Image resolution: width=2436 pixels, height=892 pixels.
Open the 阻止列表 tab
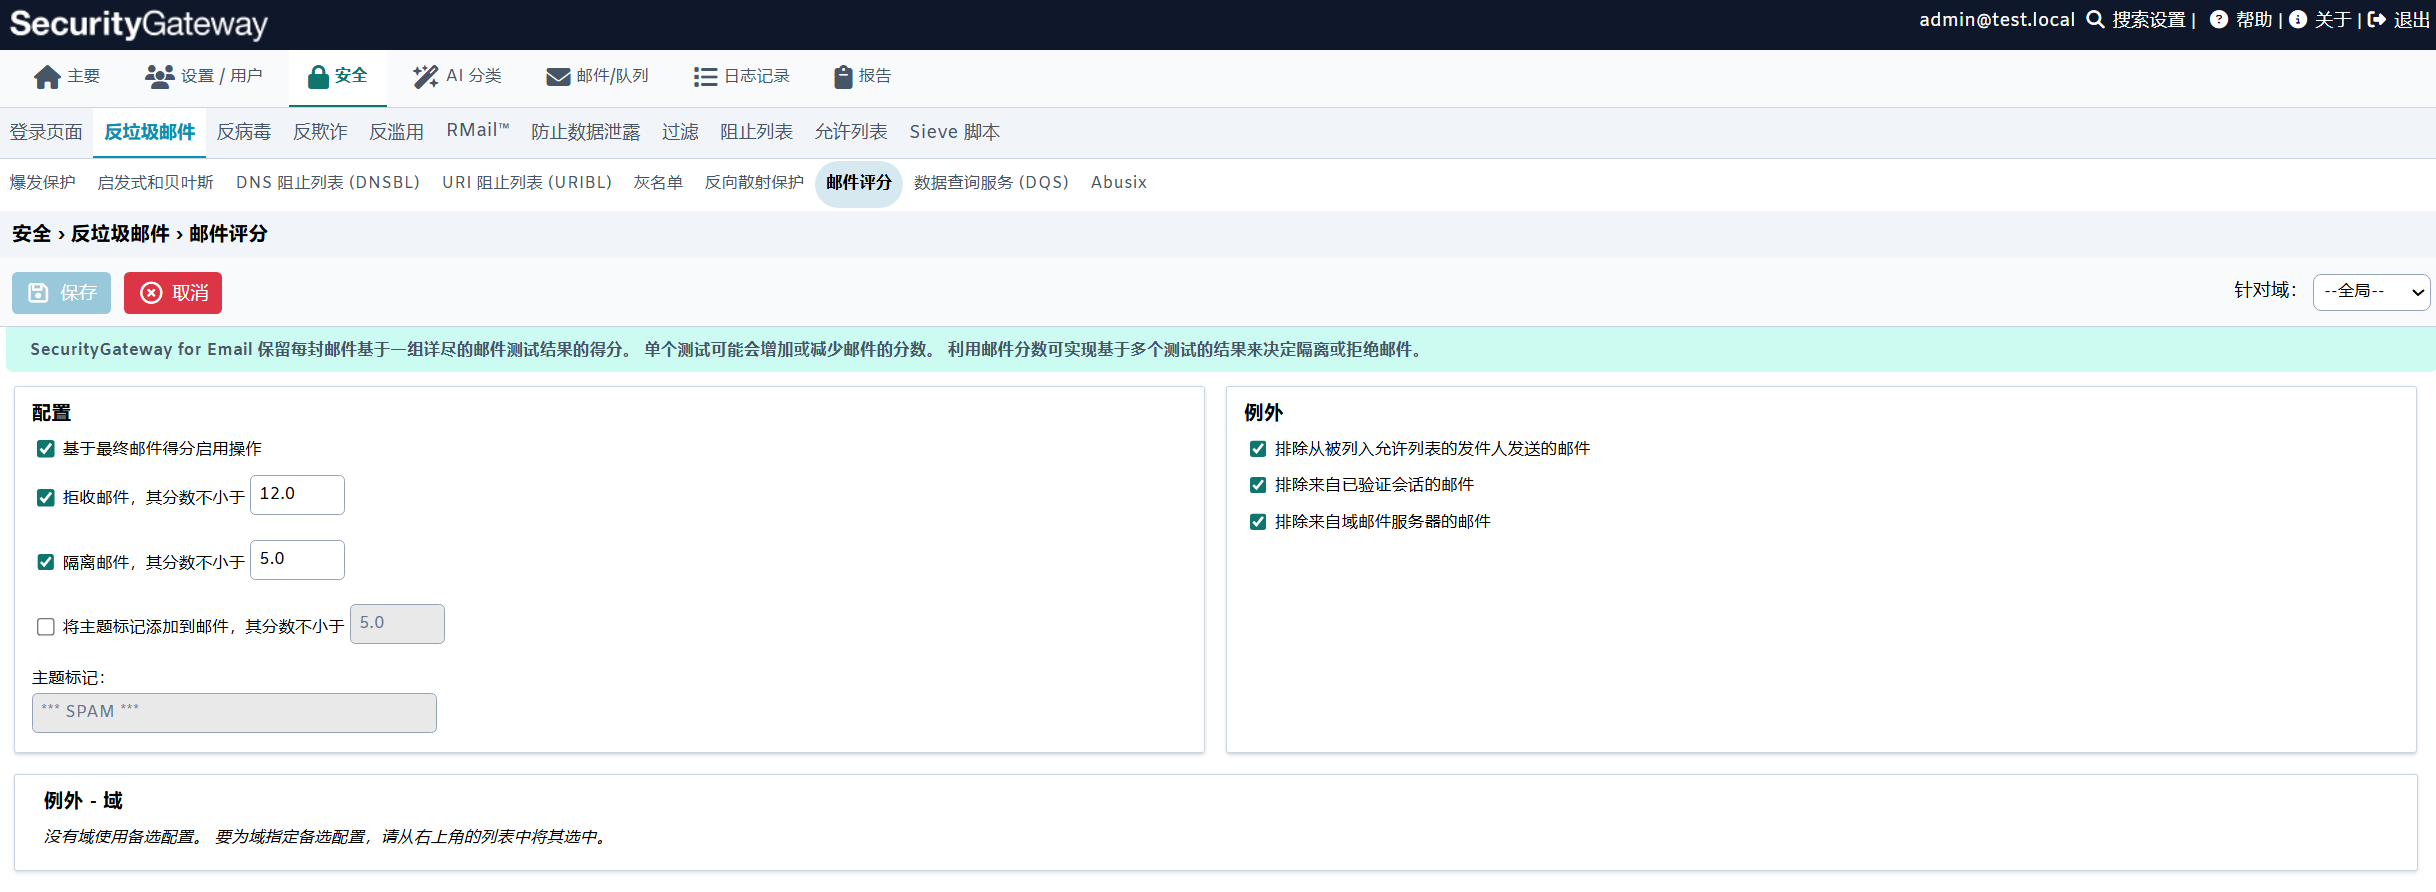pyautogui.click(x=756, y=132)
